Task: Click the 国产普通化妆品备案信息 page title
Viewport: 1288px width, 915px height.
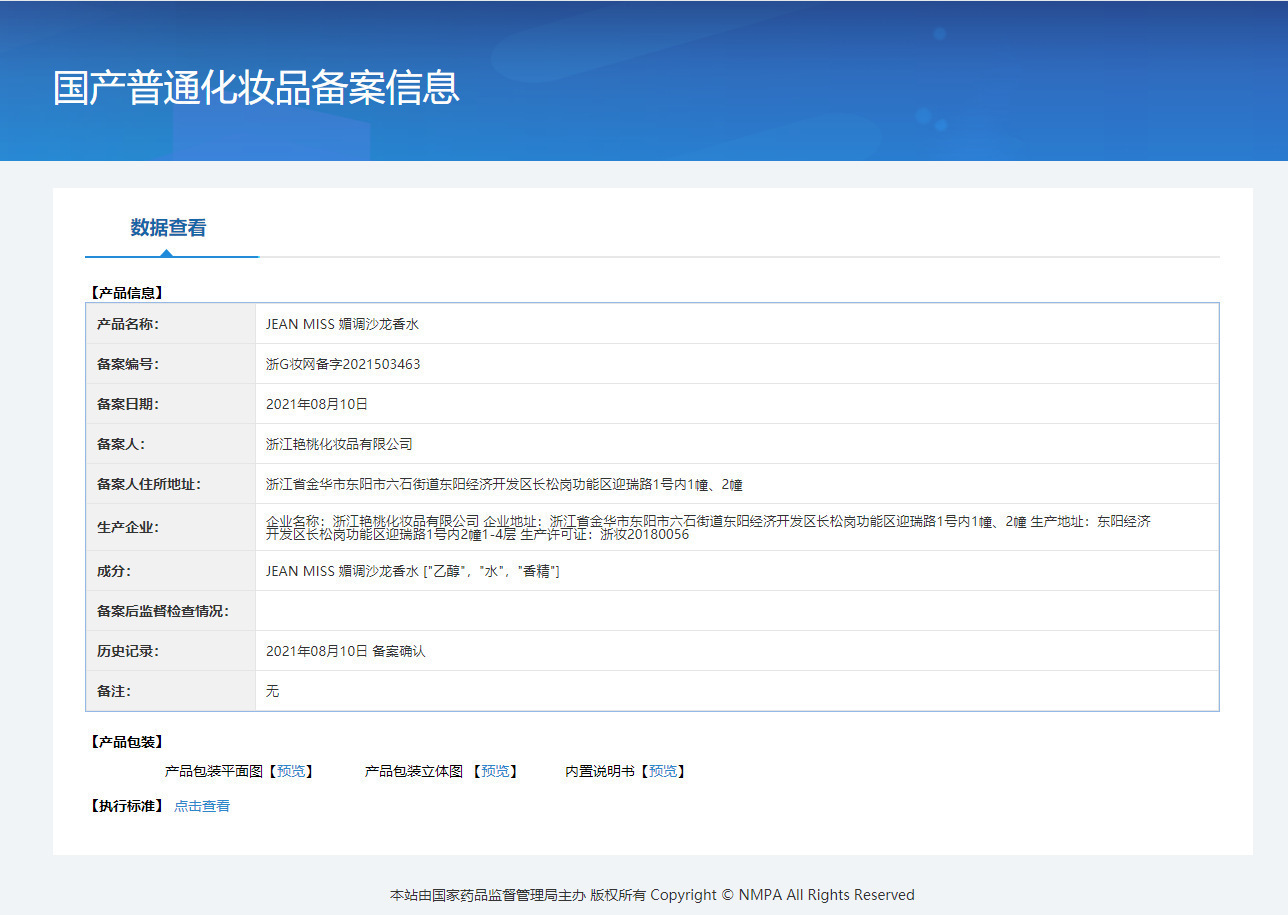Action: pos(256,88)
